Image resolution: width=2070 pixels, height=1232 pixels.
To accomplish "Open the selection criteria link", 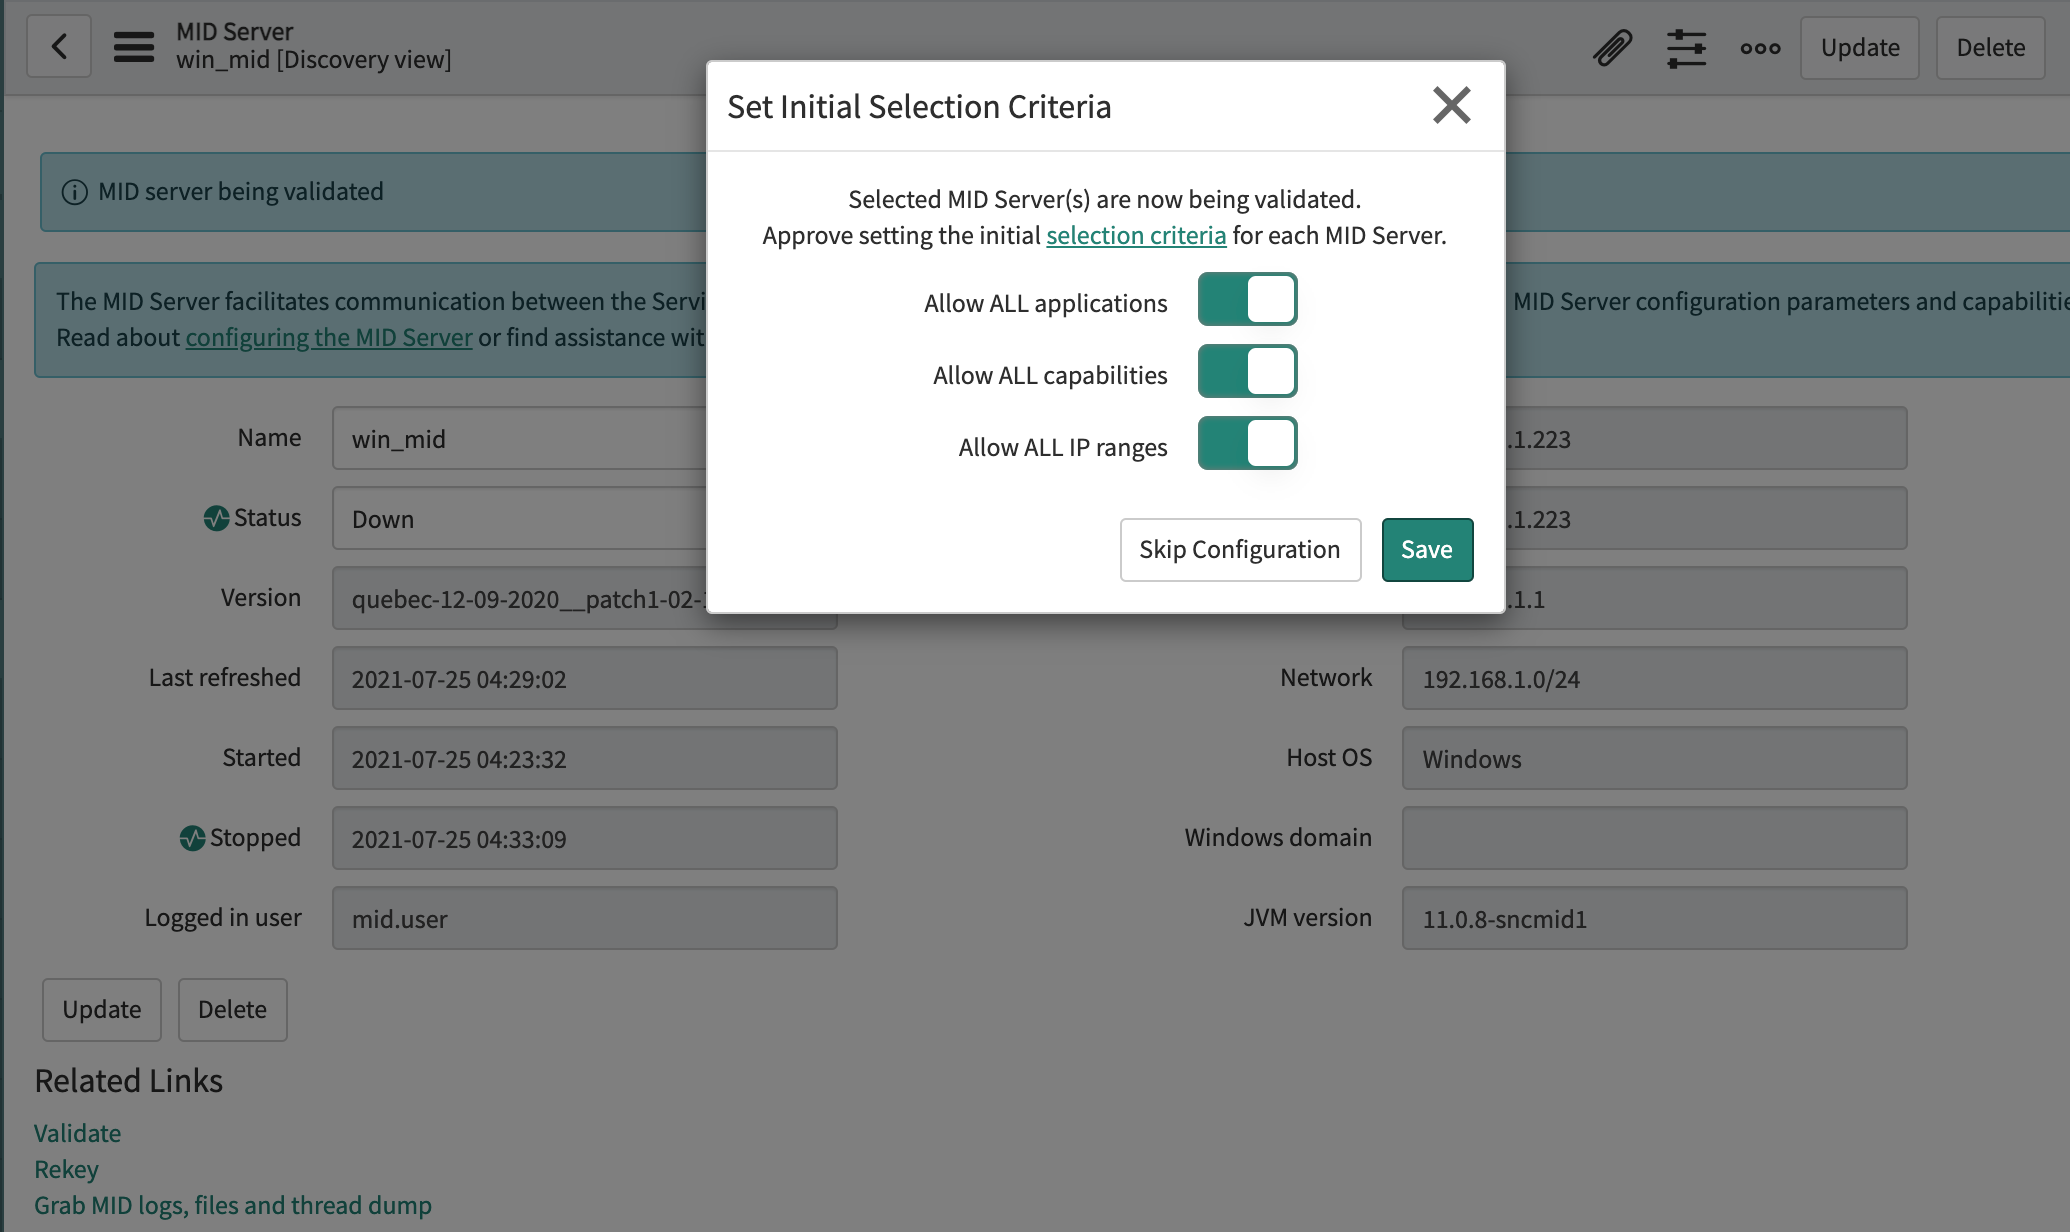I will click(1136, 235).
